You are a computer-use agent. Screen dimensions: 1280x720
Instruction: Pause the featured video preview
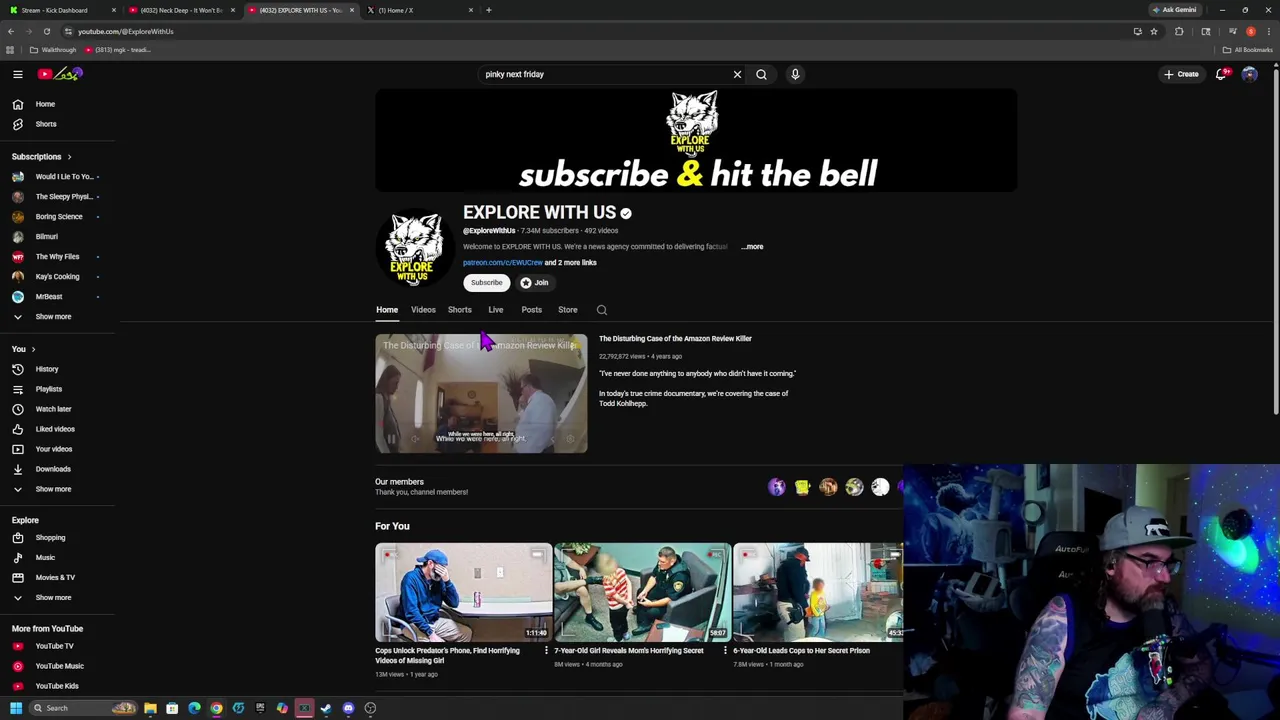391,439
